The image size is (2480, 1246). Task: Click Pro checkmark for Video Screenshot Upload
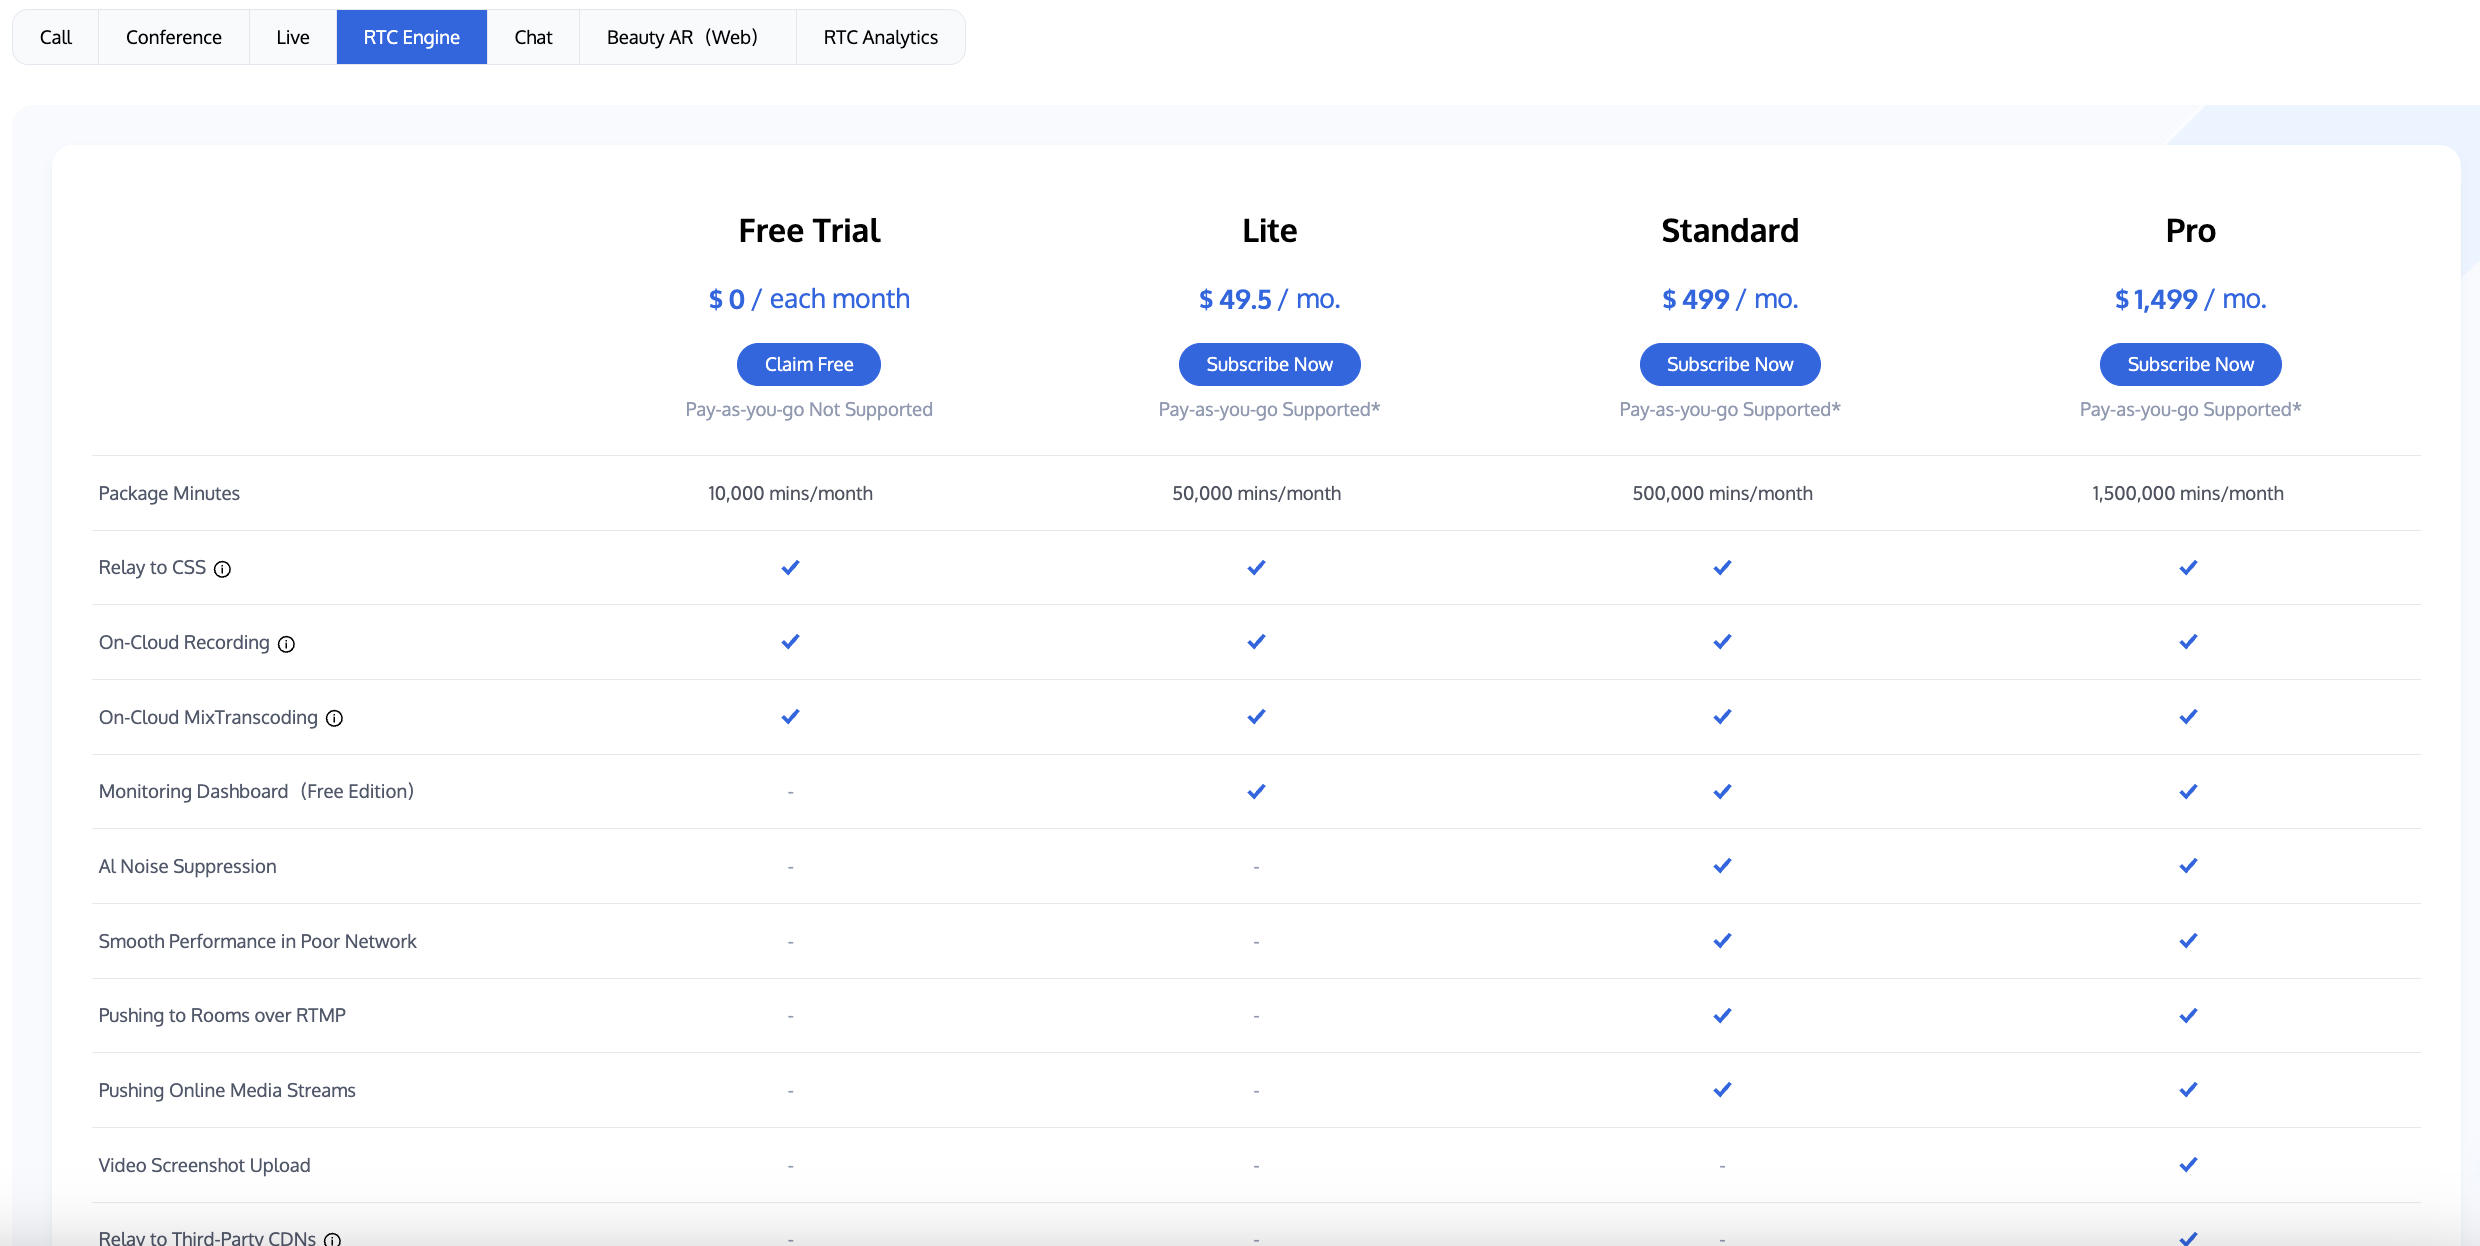[x=2188, y=1164]
